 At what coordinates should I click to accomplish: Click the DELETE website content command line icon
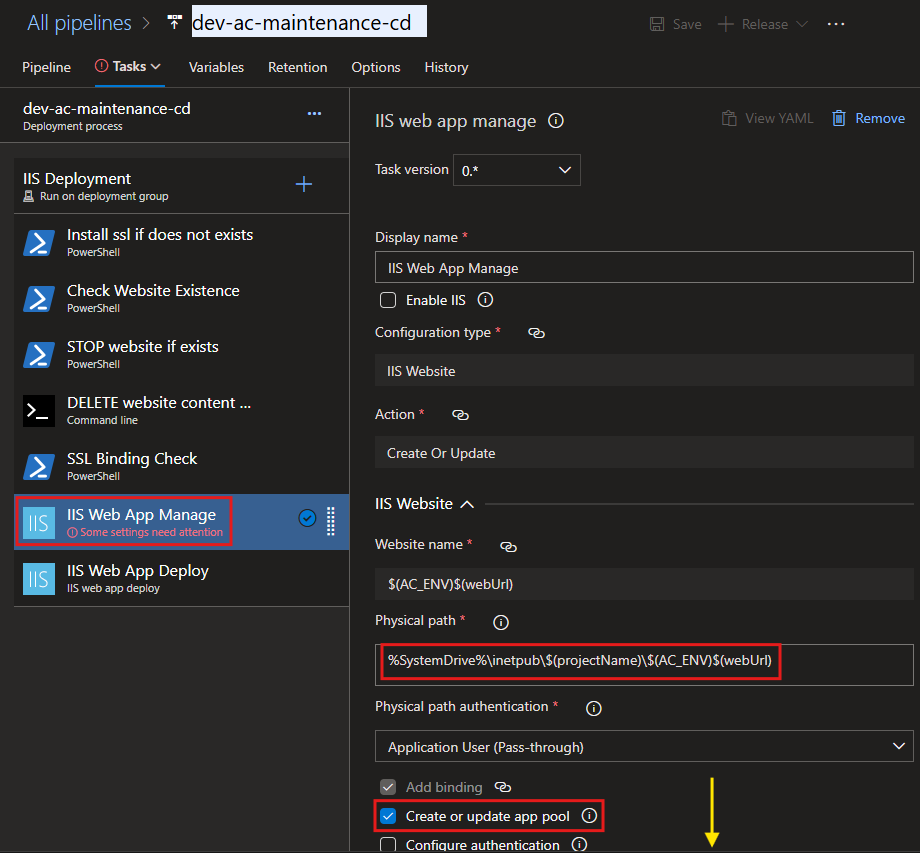(39, 411)
